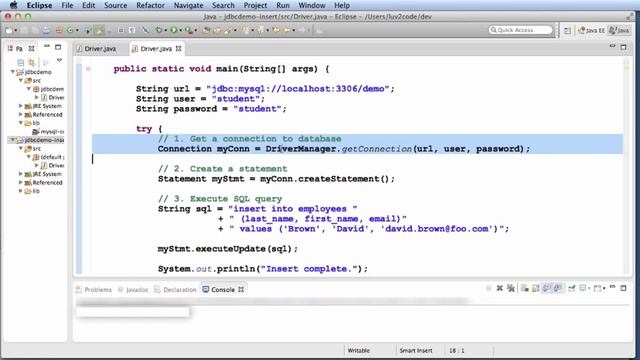Minimize the editor area
This screenshot has height=360, width=640.
(x=612, y=46)
